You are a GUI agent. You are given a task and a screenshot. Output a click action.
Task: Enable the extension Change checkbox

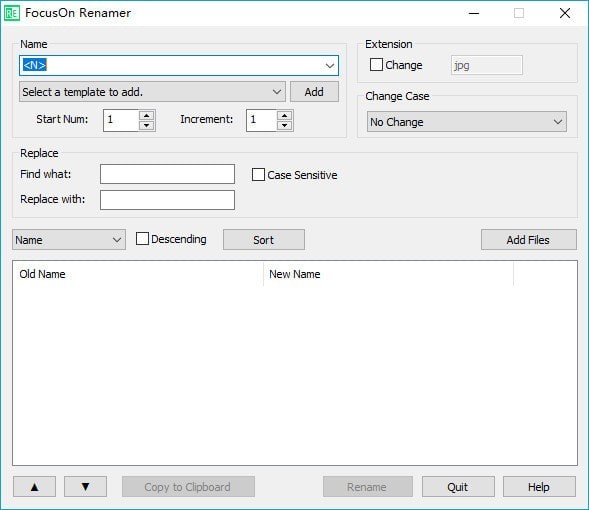[376, 65]
